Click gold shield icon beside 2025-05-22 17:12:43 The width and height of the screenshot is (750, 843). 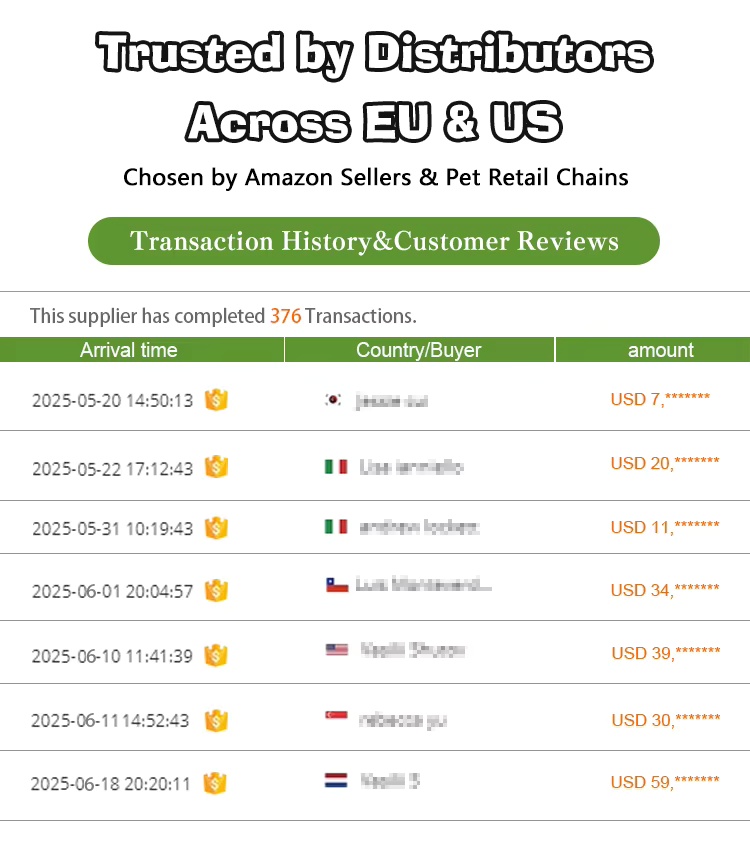217,466
